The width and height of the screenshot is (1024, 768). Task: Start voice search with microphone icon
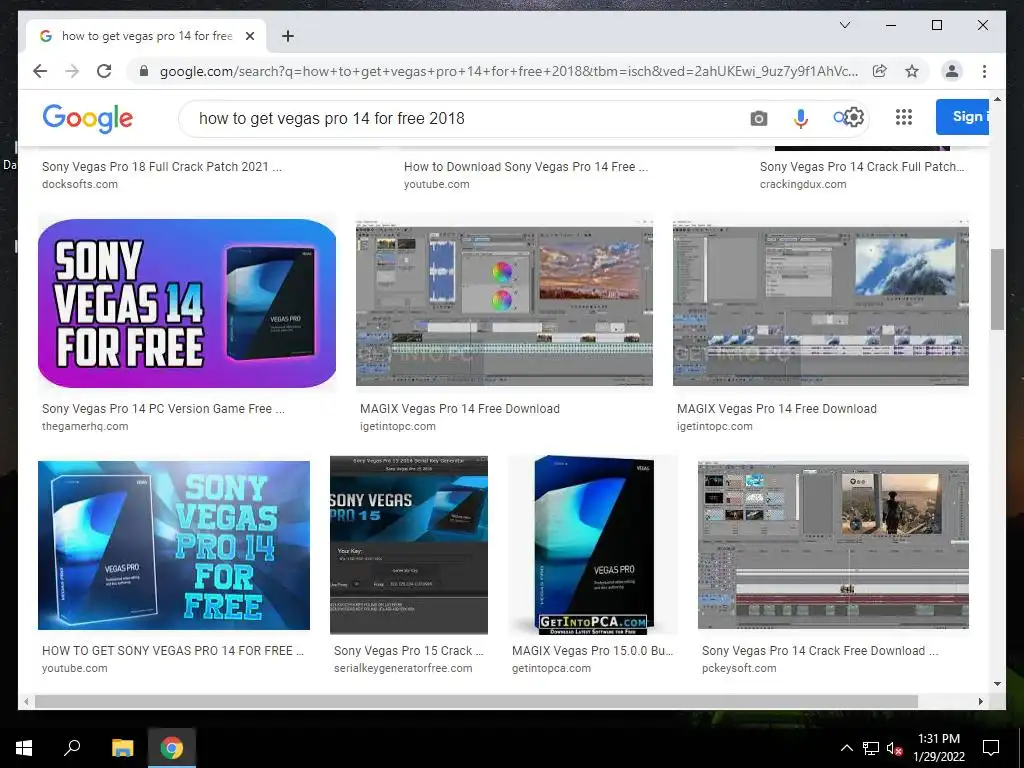coord(801,118)
